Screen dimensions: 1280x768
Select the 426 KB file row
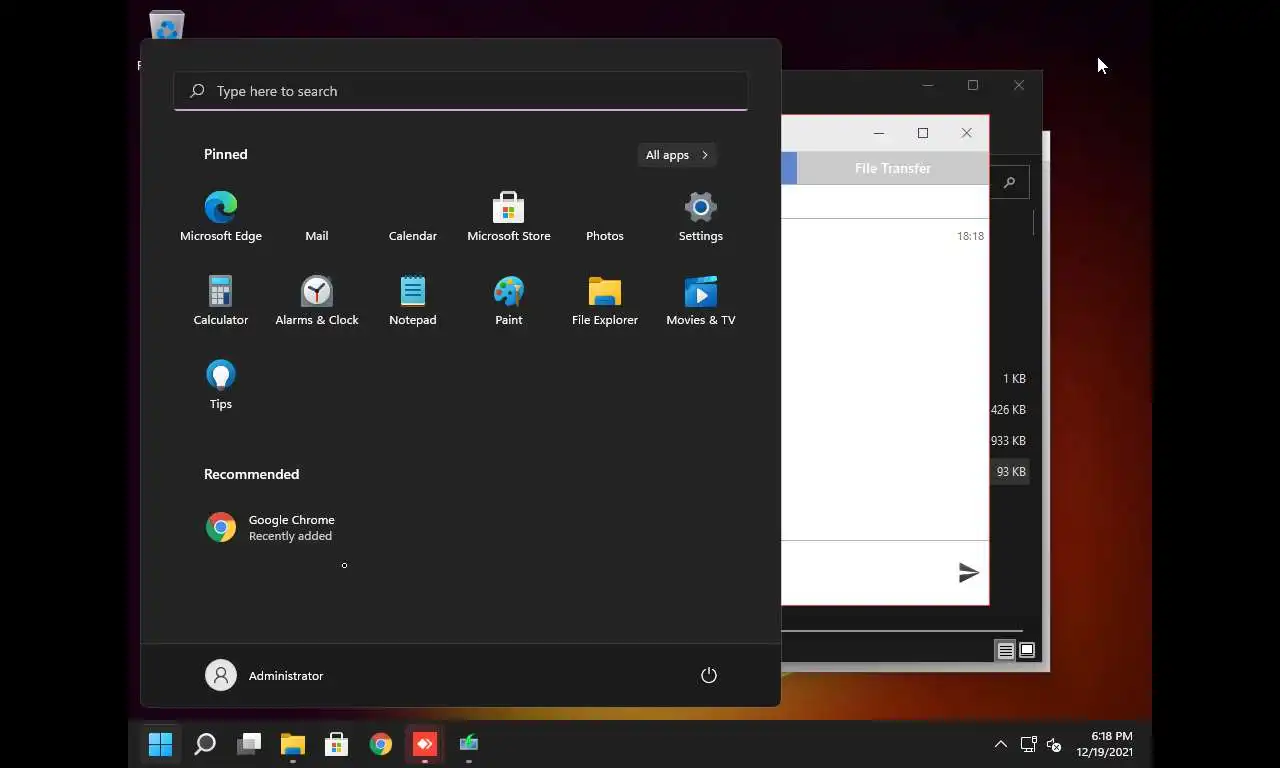coord(1010,410)
